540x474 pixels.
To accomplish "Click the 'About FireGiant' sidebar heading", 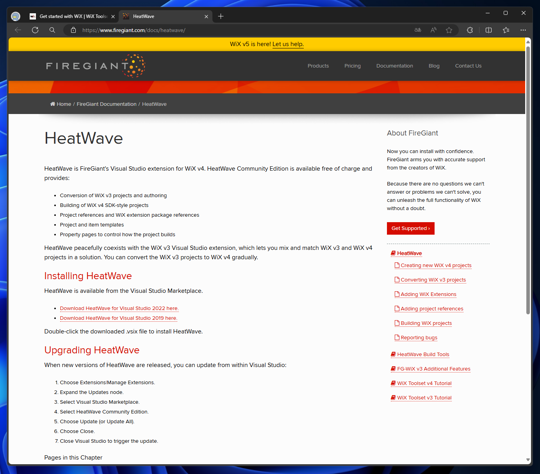I will [412, 133].
